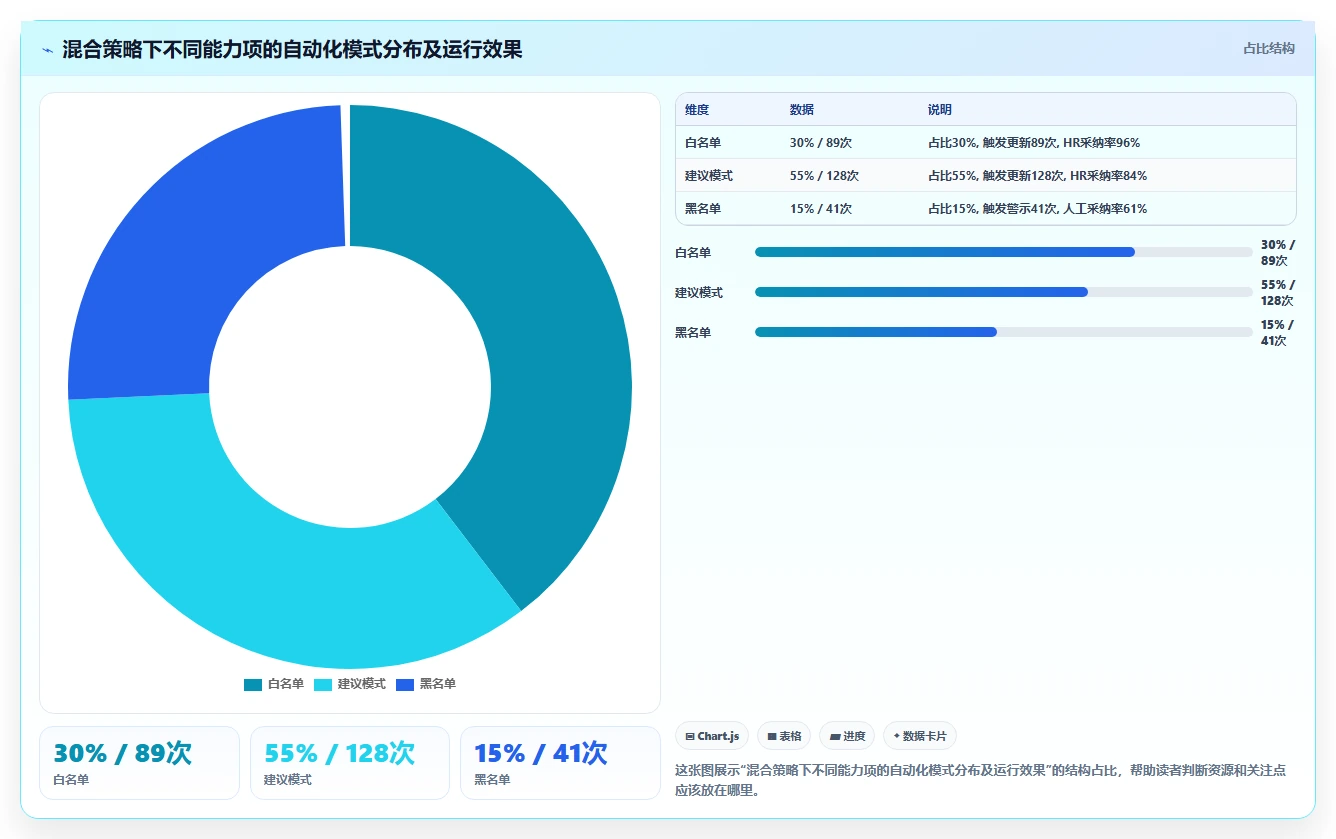
Task: Click the 说明 column header
Action: click(940, 110)
